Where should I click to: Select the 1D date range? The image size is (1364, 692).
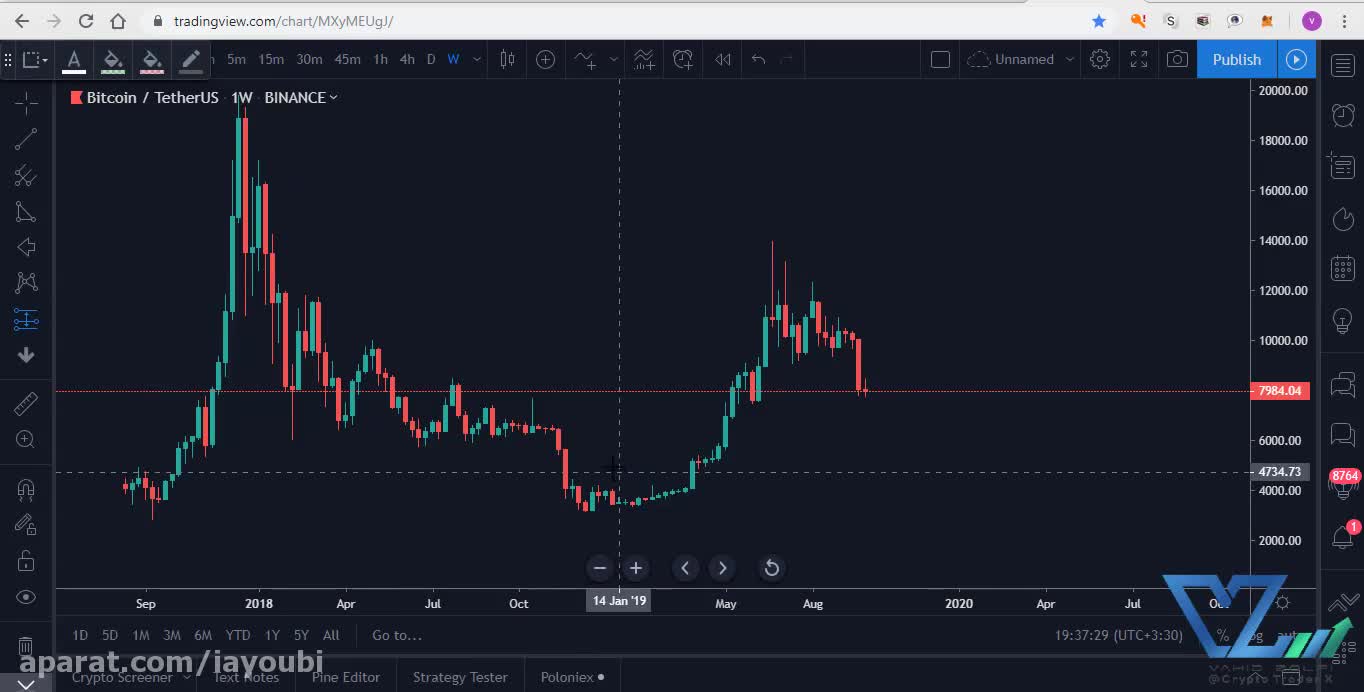pyautogui.click(x=80, y=635)
